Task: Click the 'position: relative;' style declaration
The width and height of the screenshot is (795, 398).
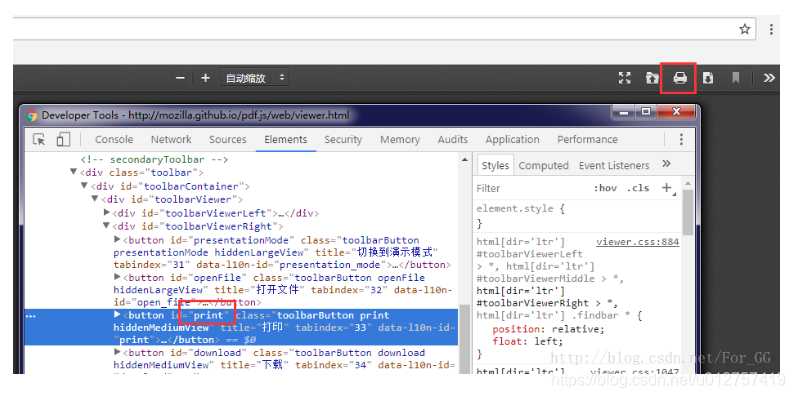Action: (549, 329)
